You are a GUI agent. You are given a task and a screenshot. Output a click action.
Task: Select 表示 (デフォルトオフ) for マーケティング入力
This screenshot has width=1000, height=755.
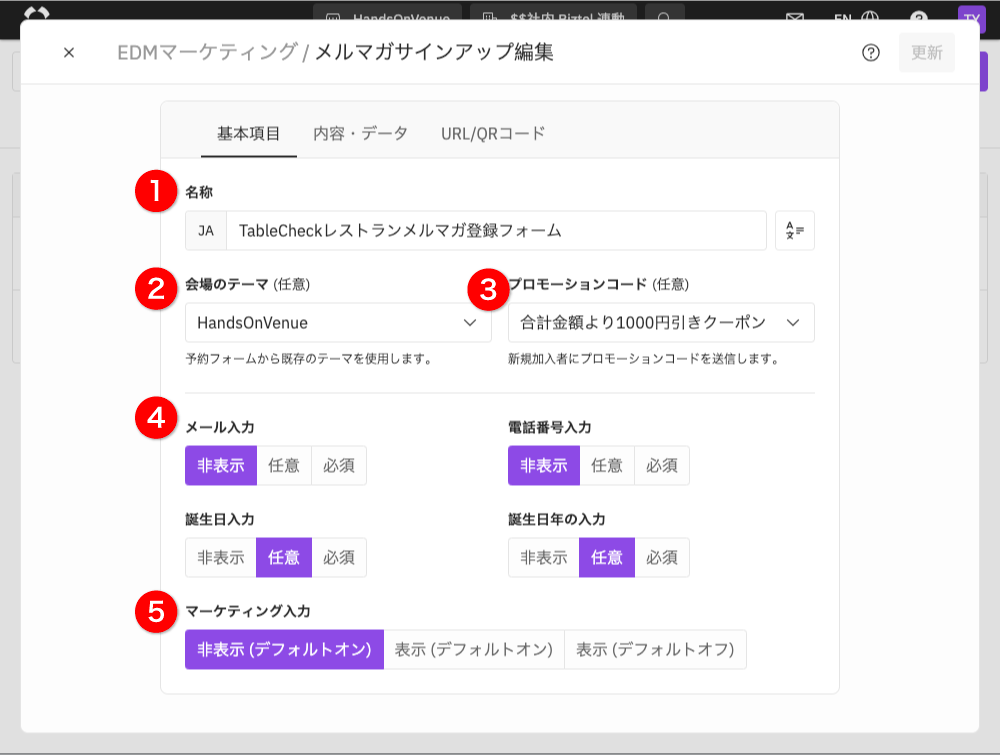click(x=655, y=649)
